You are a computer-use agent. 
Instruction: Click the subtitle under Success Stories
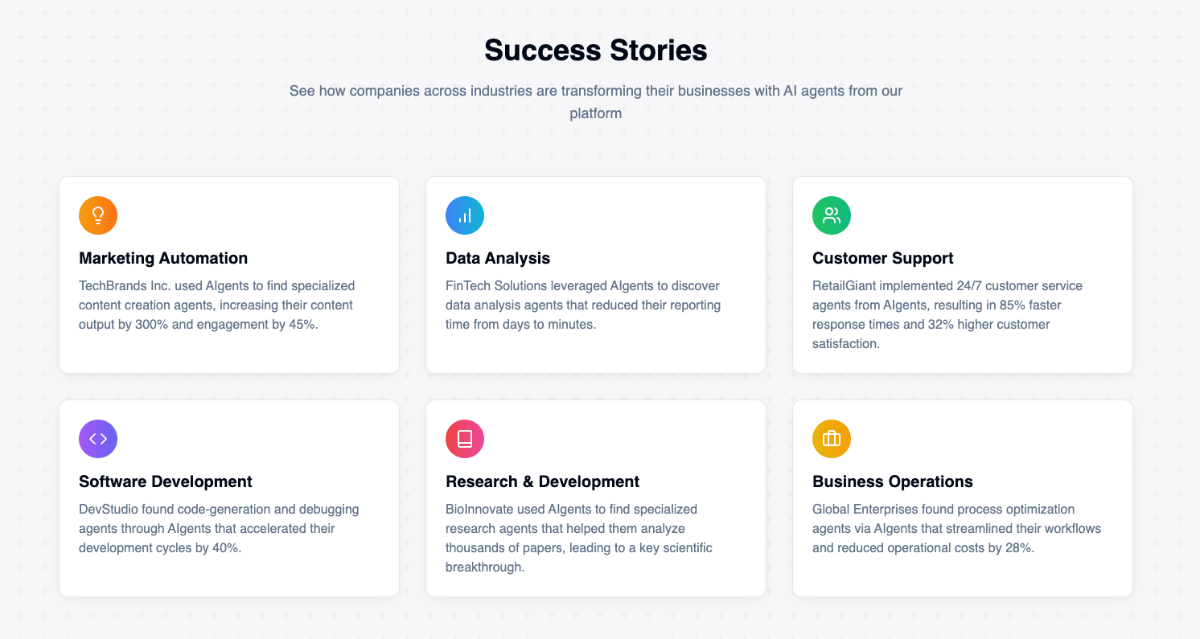click(x=596, y=102)
